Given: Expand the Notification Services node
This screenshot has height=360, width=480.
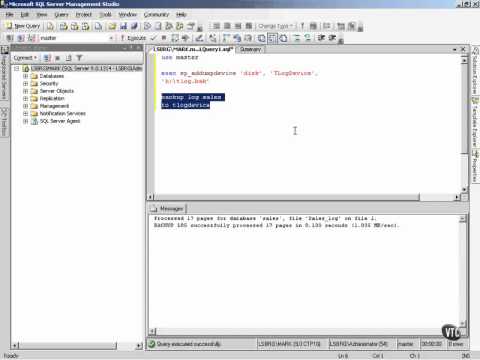Looking at the screenshot, I should [25, 114].
